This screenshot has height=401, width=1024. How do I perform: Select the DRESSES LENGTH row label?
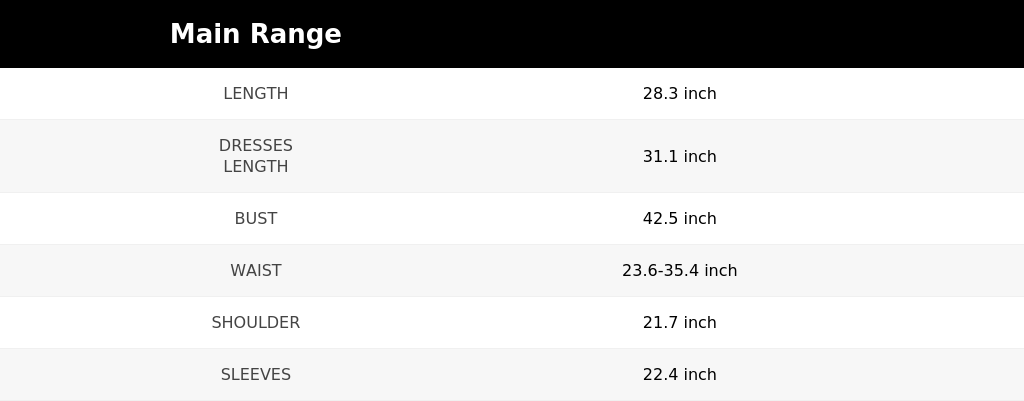[255, 156]
